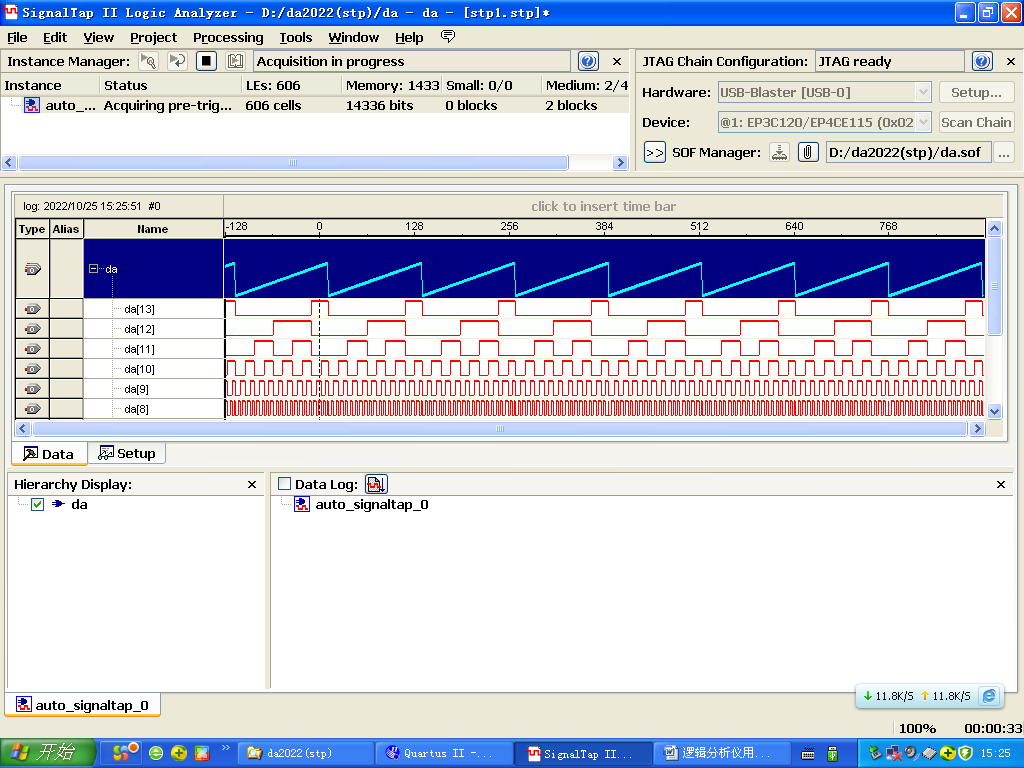Image resolution: width=1024 pixels, height=768 pixels.
Task: Open JTAG Chain Configuration help icon
Action: point(982,61)
